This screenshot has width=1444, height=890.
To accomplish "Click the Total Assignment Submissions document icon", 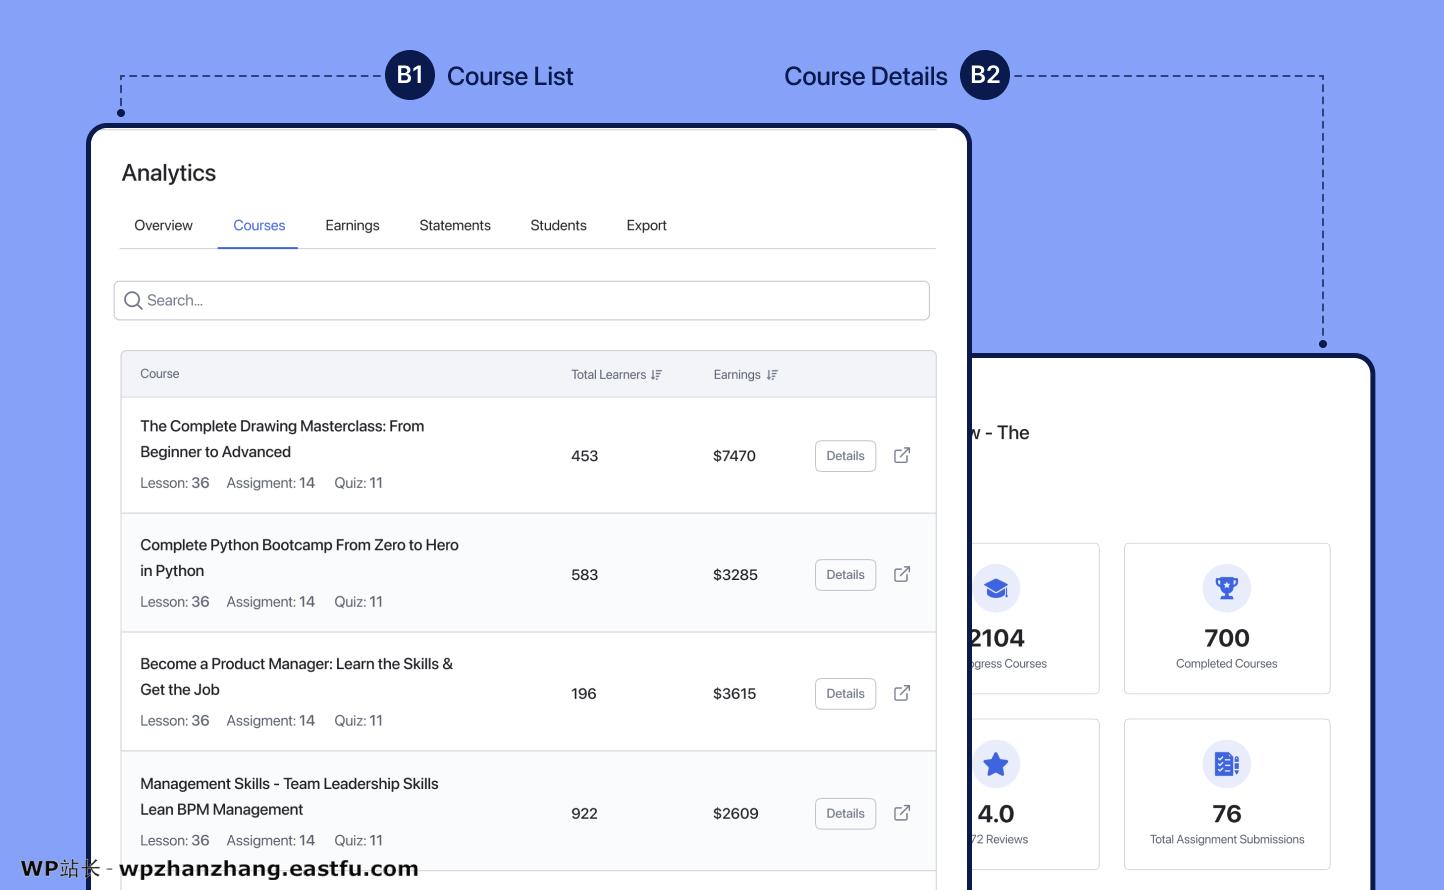I will click(x=1226, y=763).
